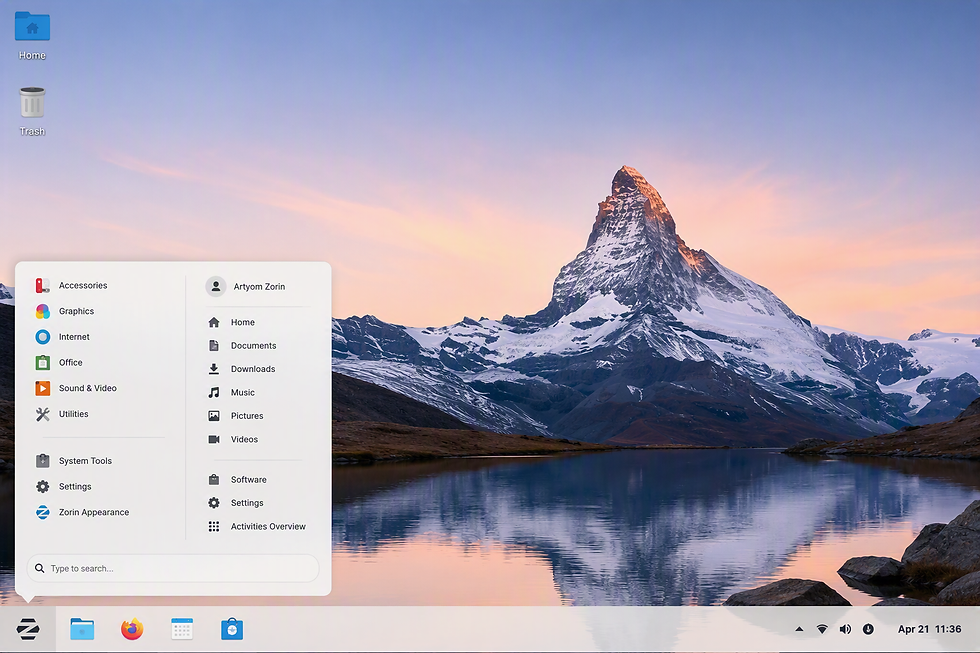Launch Files from the taskbar
Viewport: 980px width, 653px height.
click(x=82, y=629)
